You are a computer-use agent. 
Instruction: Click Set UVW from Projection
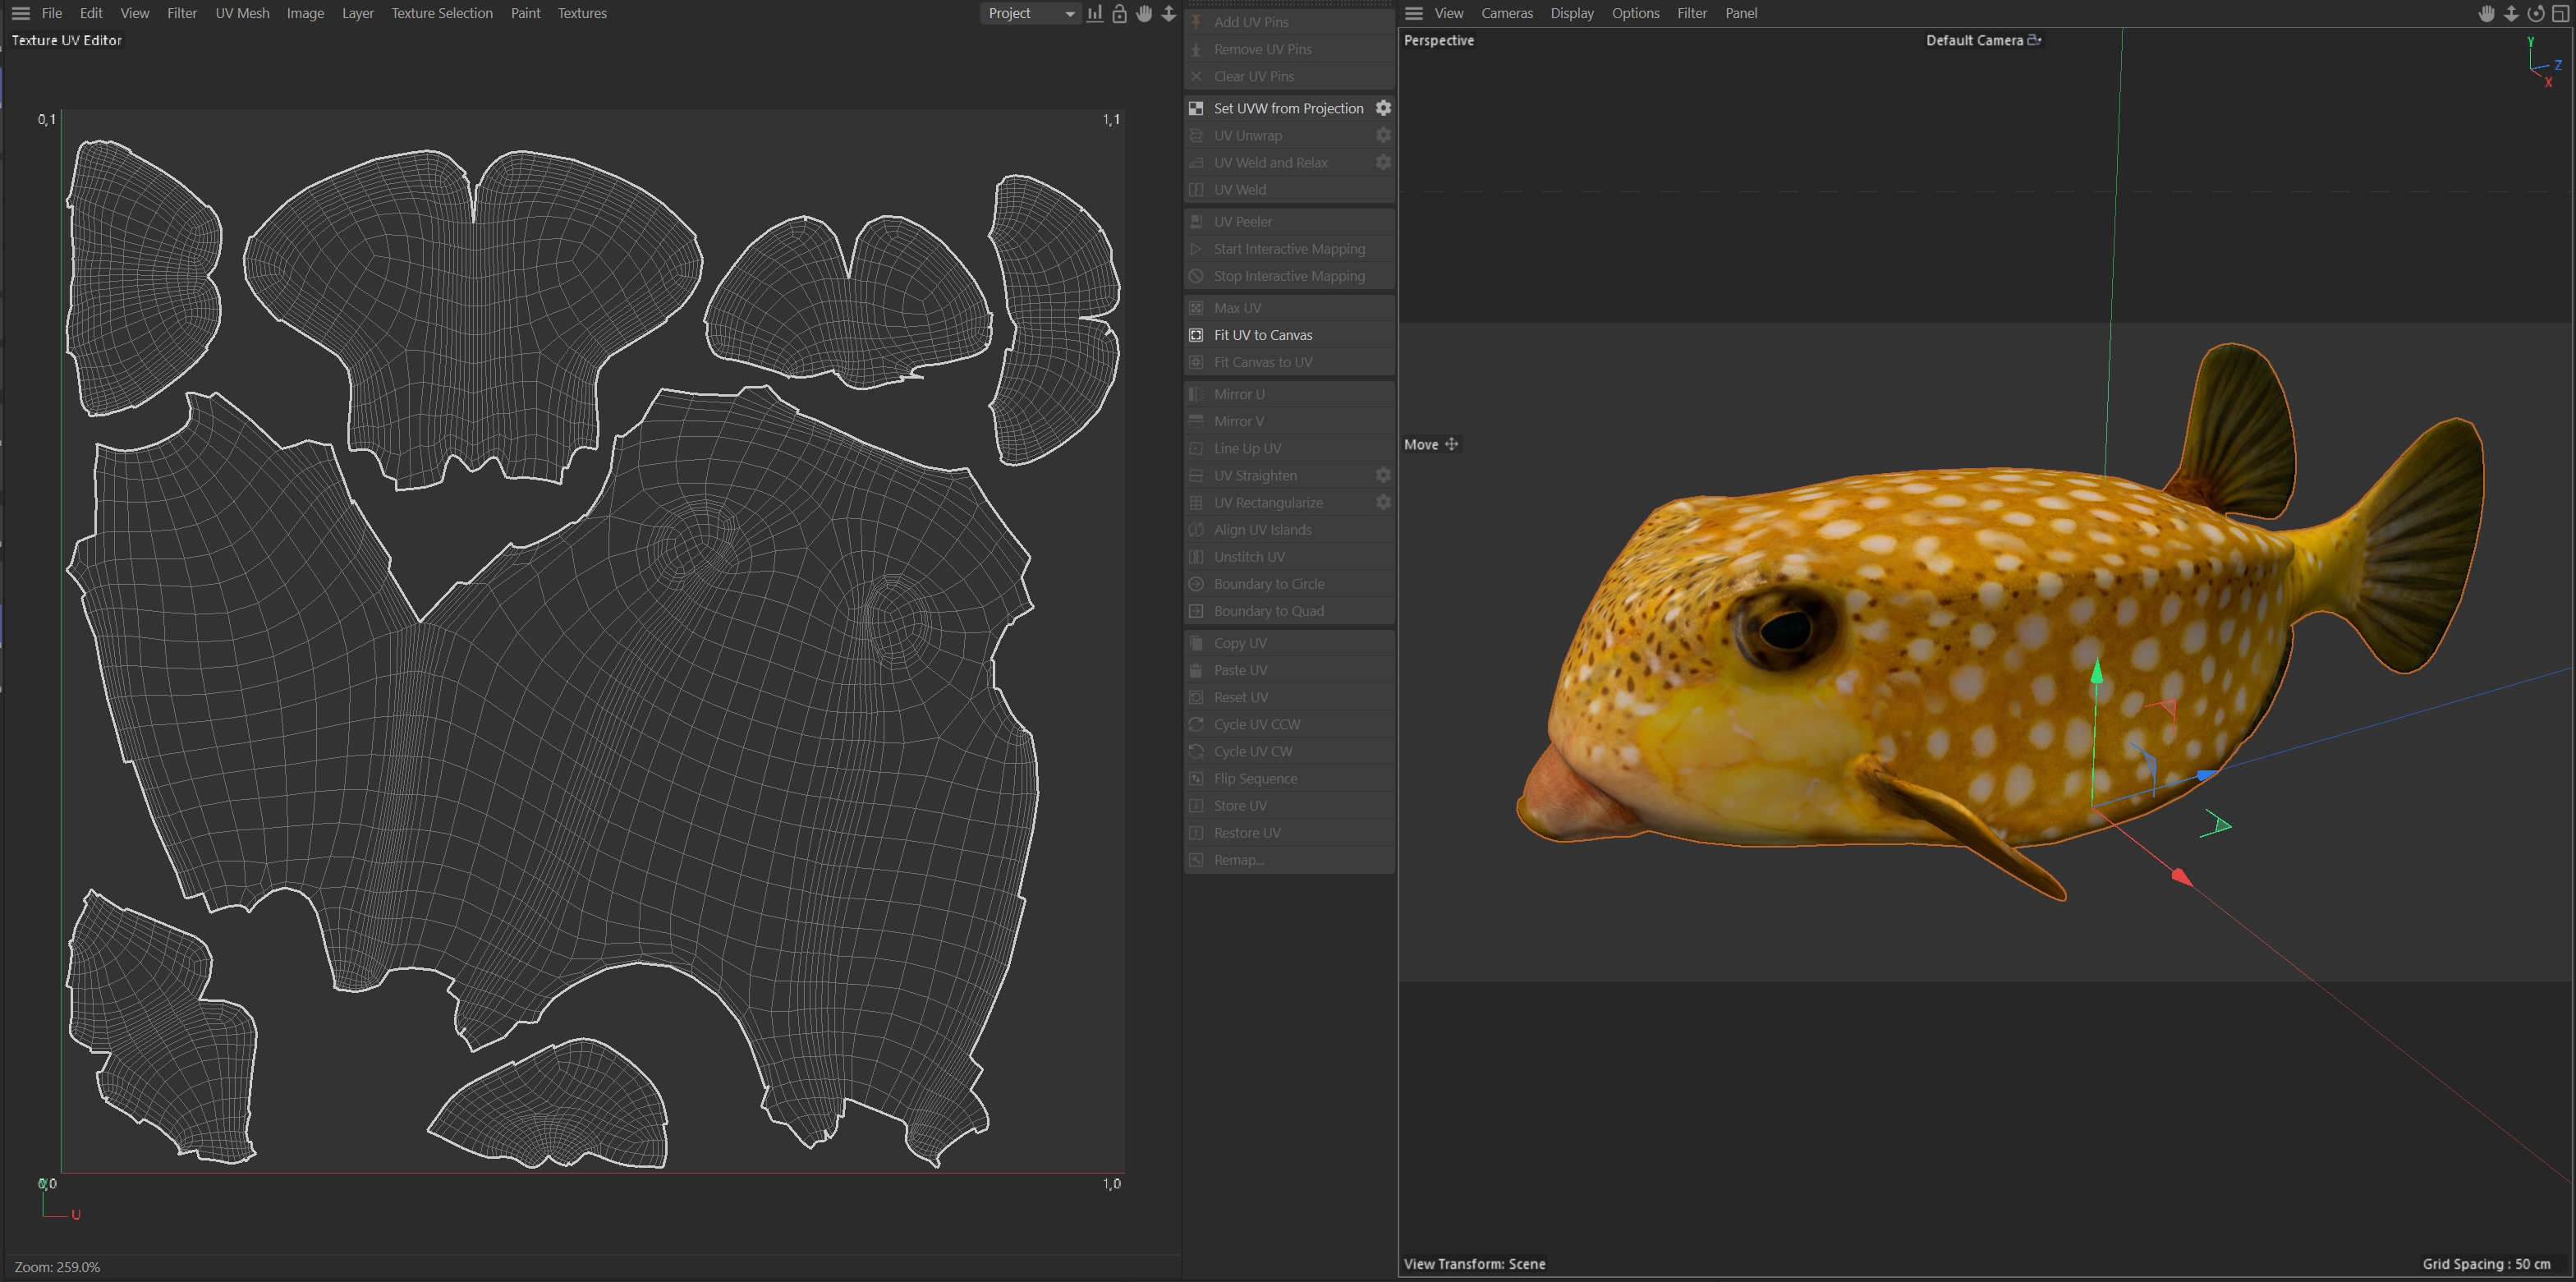[x=1288, y=108]
